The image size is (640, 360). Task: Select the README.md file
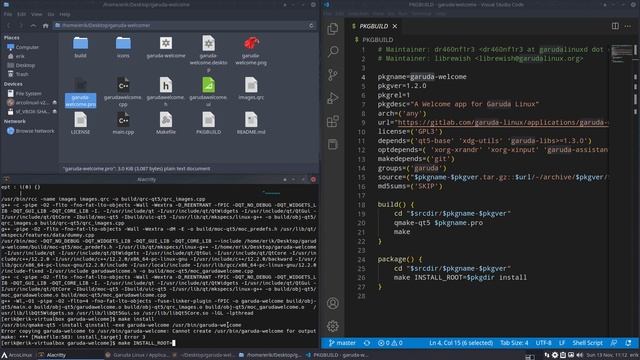pos(251,124)
